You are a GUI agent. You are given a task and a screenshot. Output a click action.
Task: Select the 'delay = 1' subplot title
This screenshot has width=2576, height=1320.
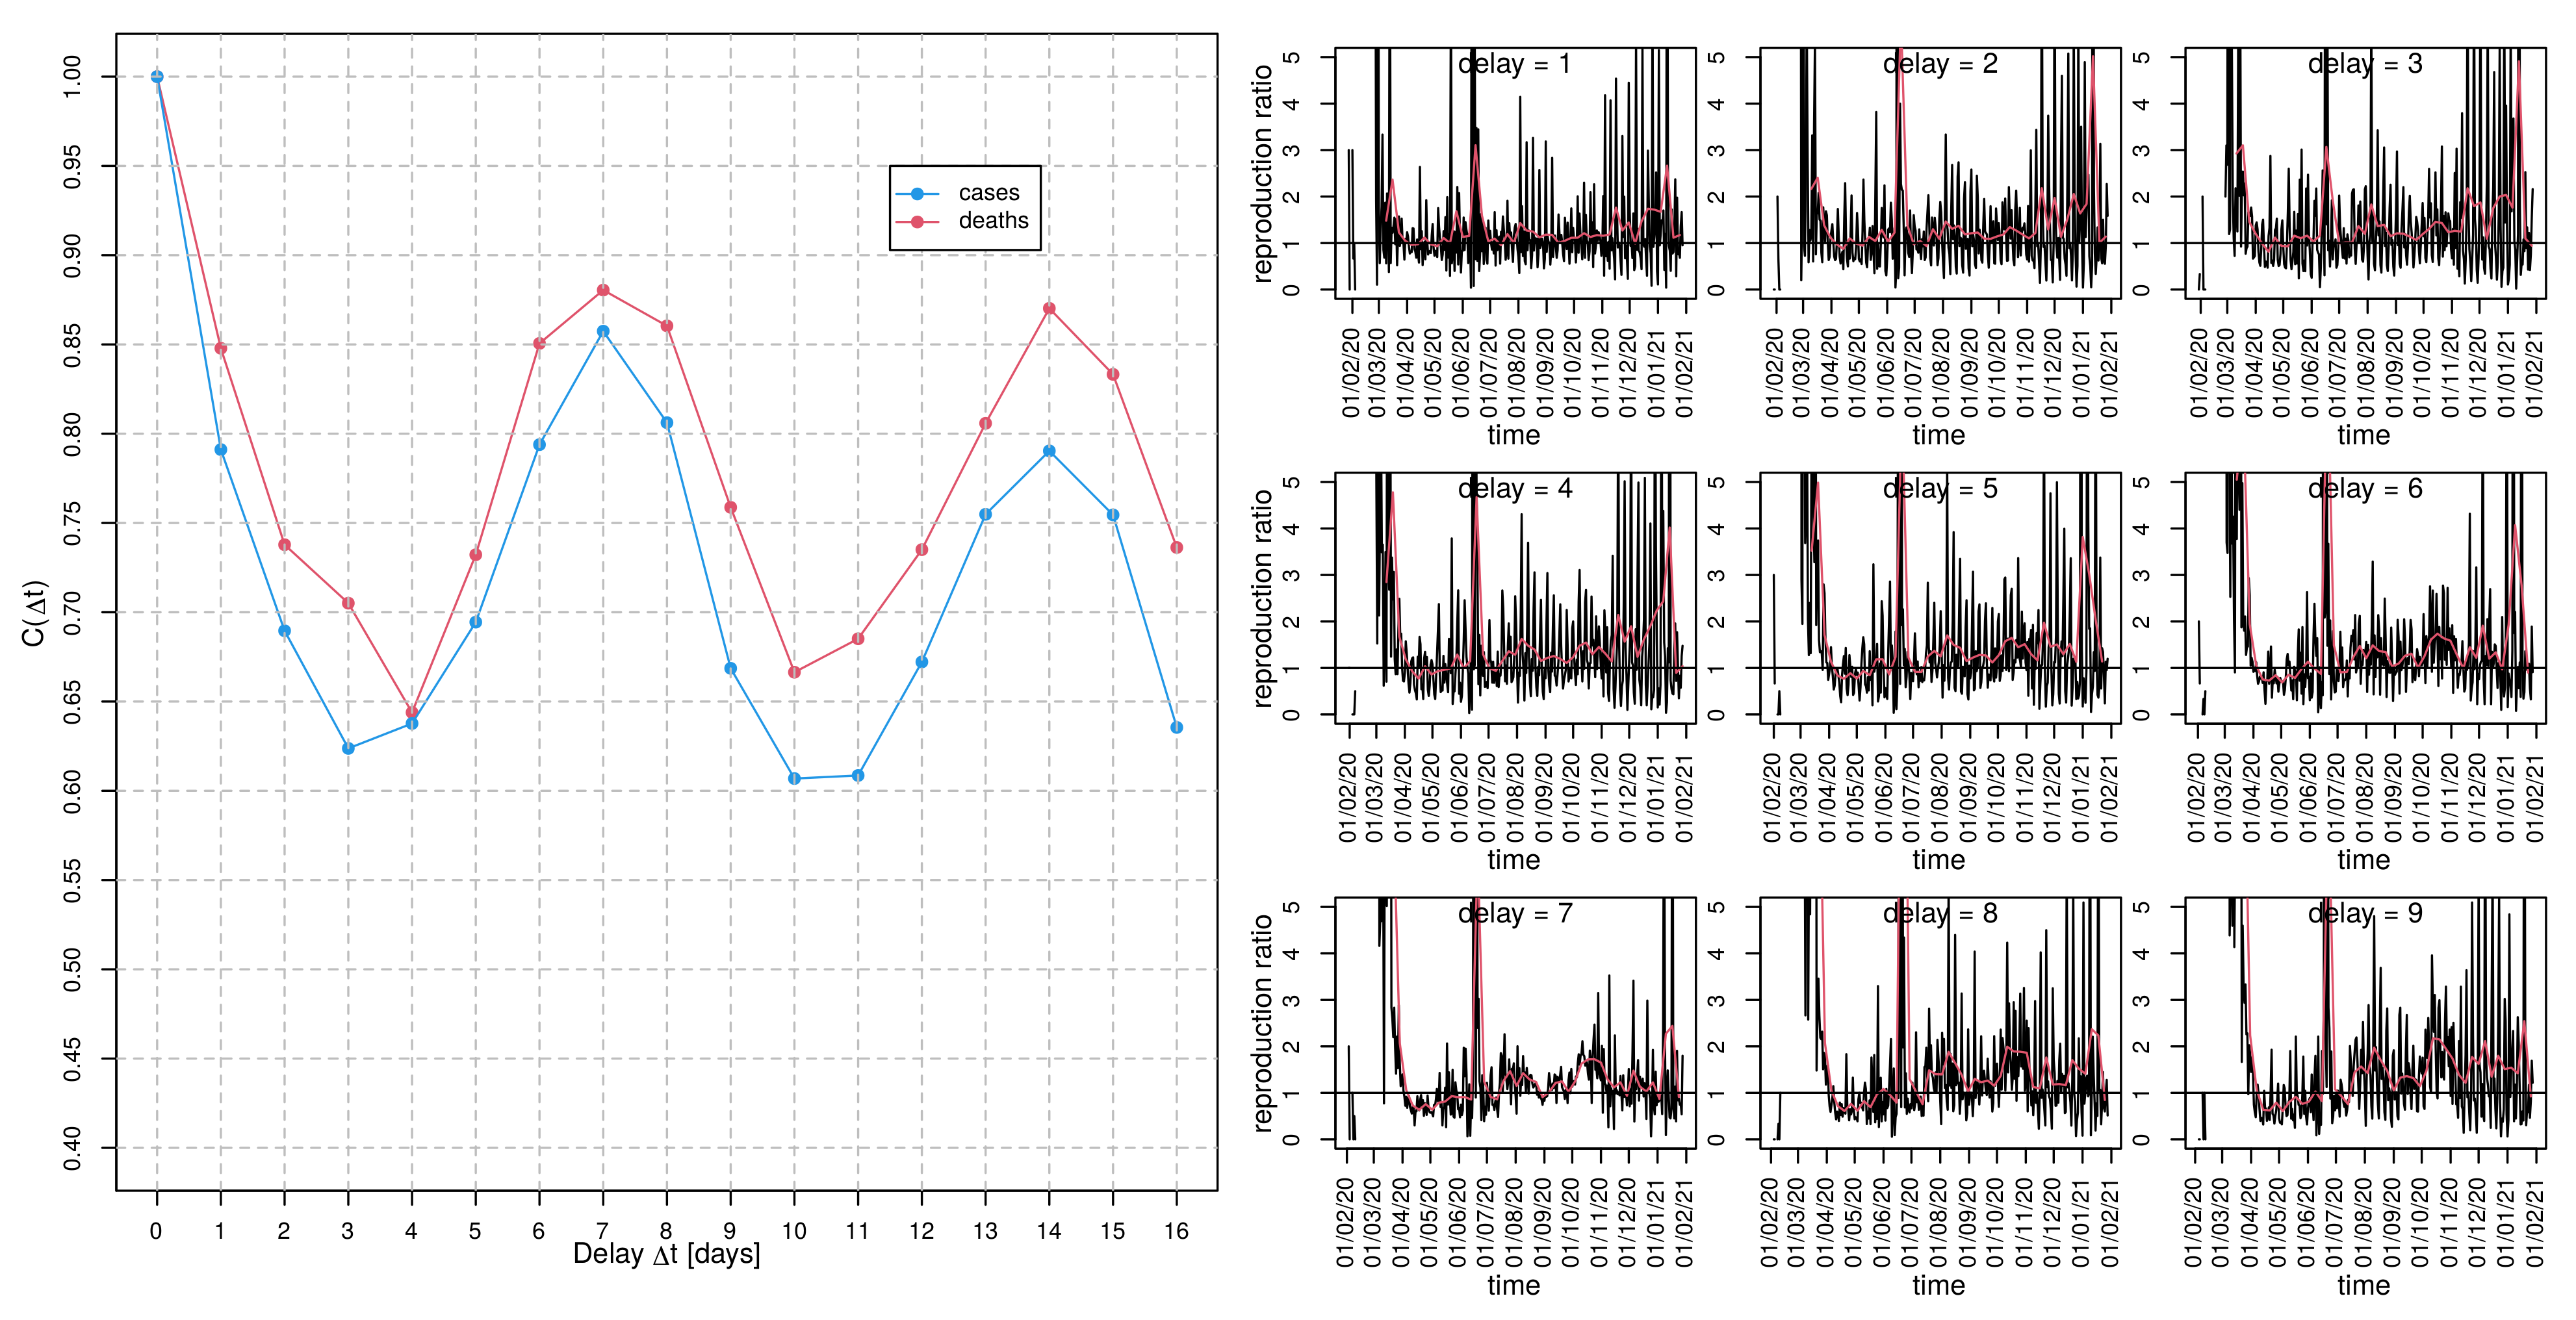click(1514, 65)
